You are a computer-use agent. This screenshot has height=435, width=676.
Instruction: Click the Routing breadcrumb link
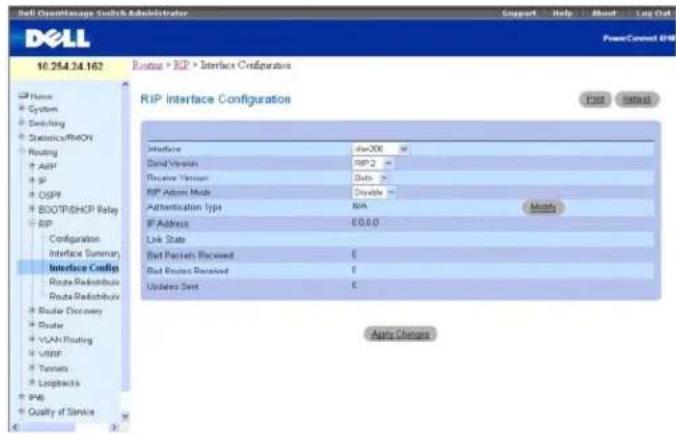coord(147,65)
